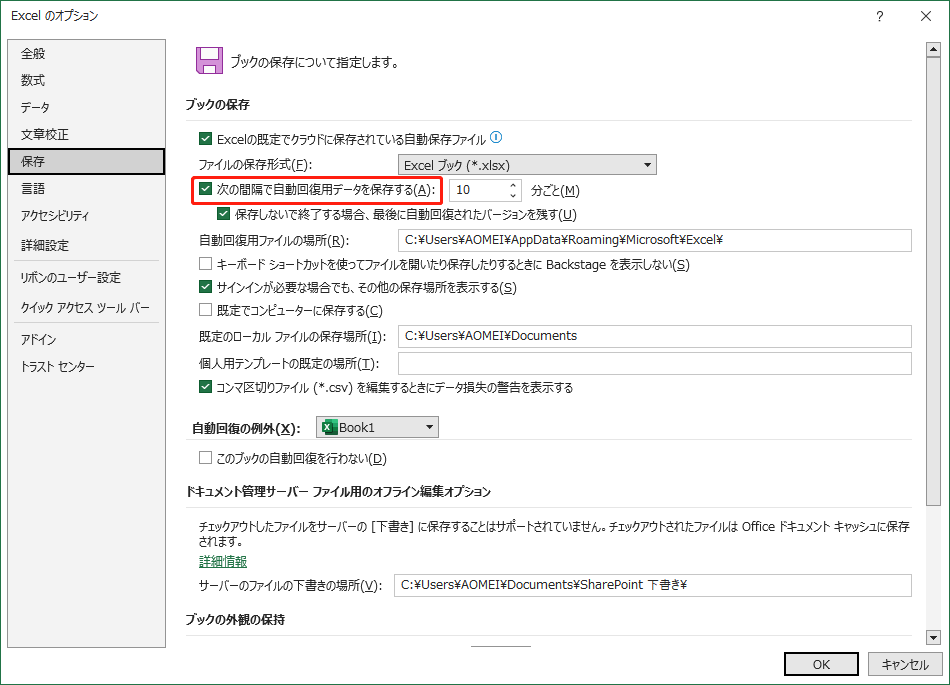950x685 pixels.
Task: Click the ブックの外観の保持 heading
Action: (235, 619)
